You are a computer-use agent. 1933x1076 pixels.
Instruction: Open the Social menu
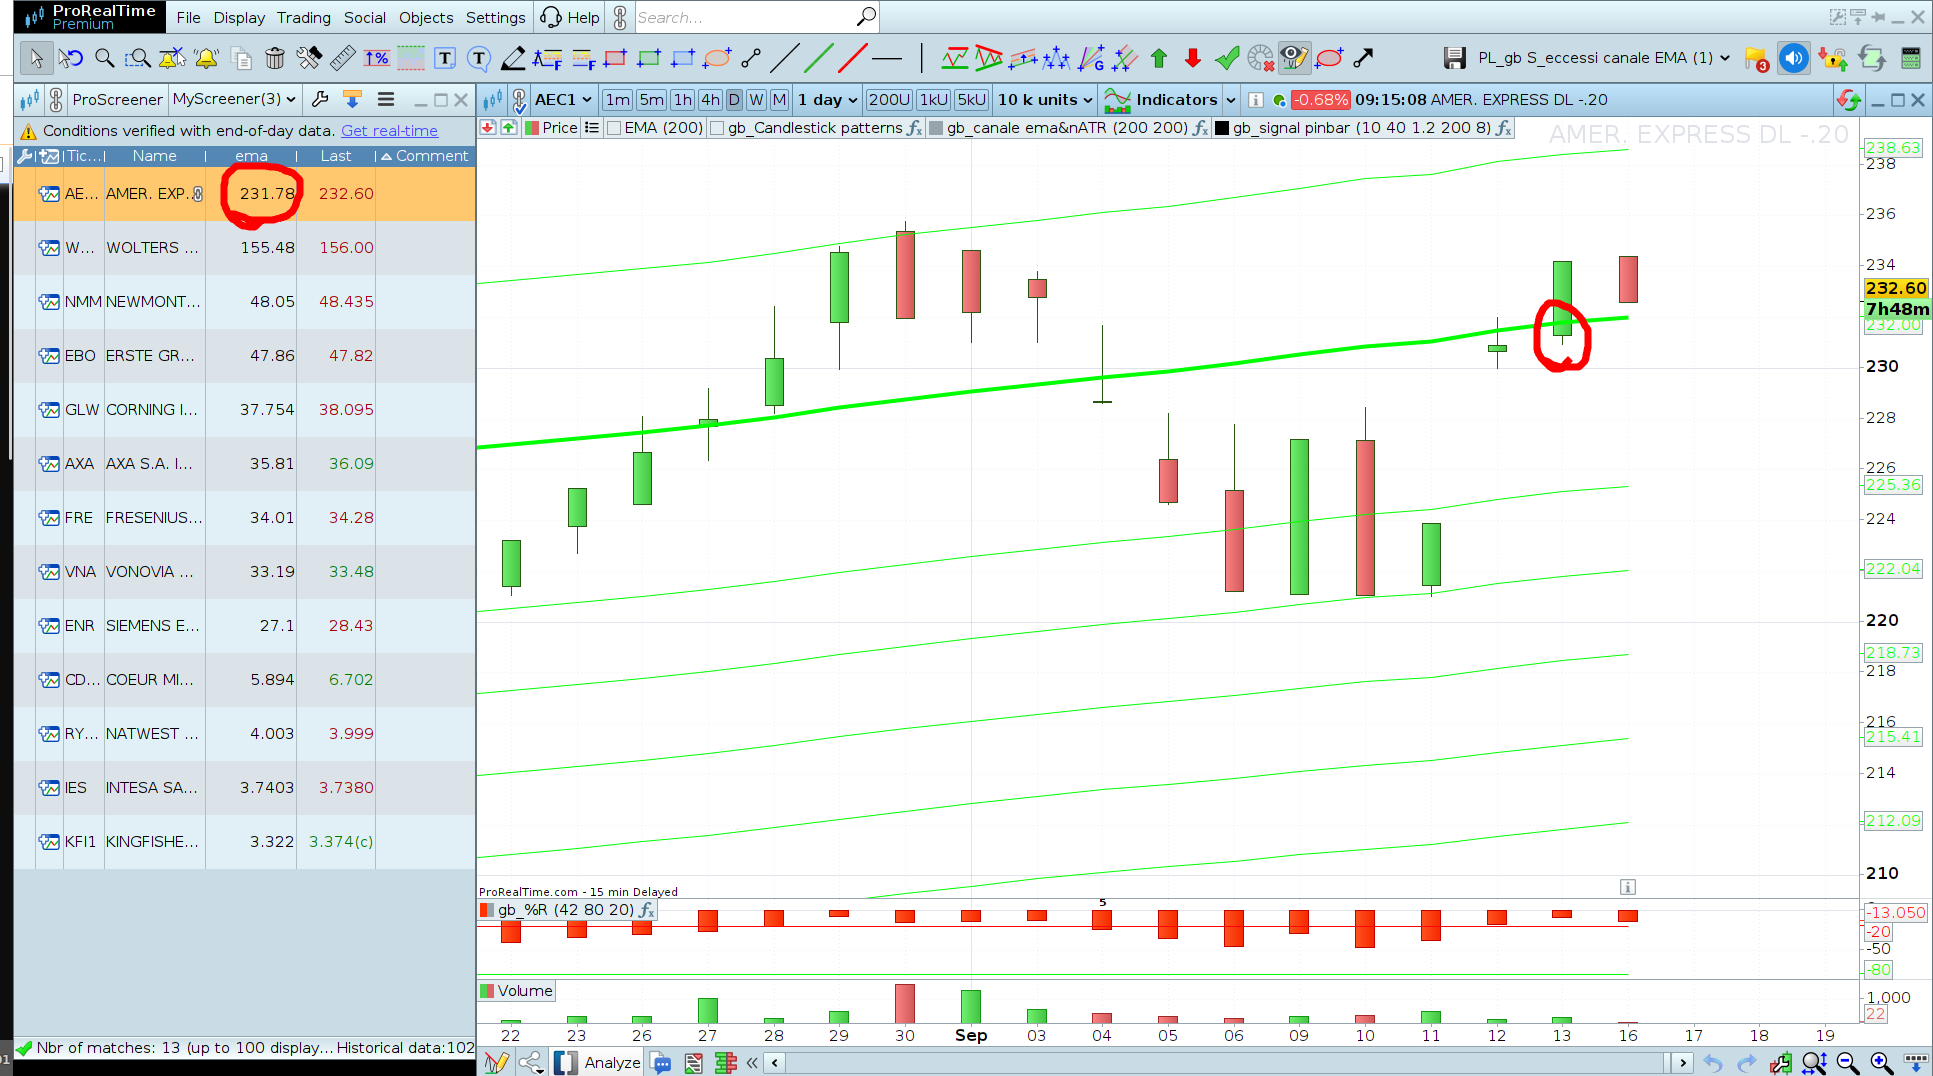[365, 18]
